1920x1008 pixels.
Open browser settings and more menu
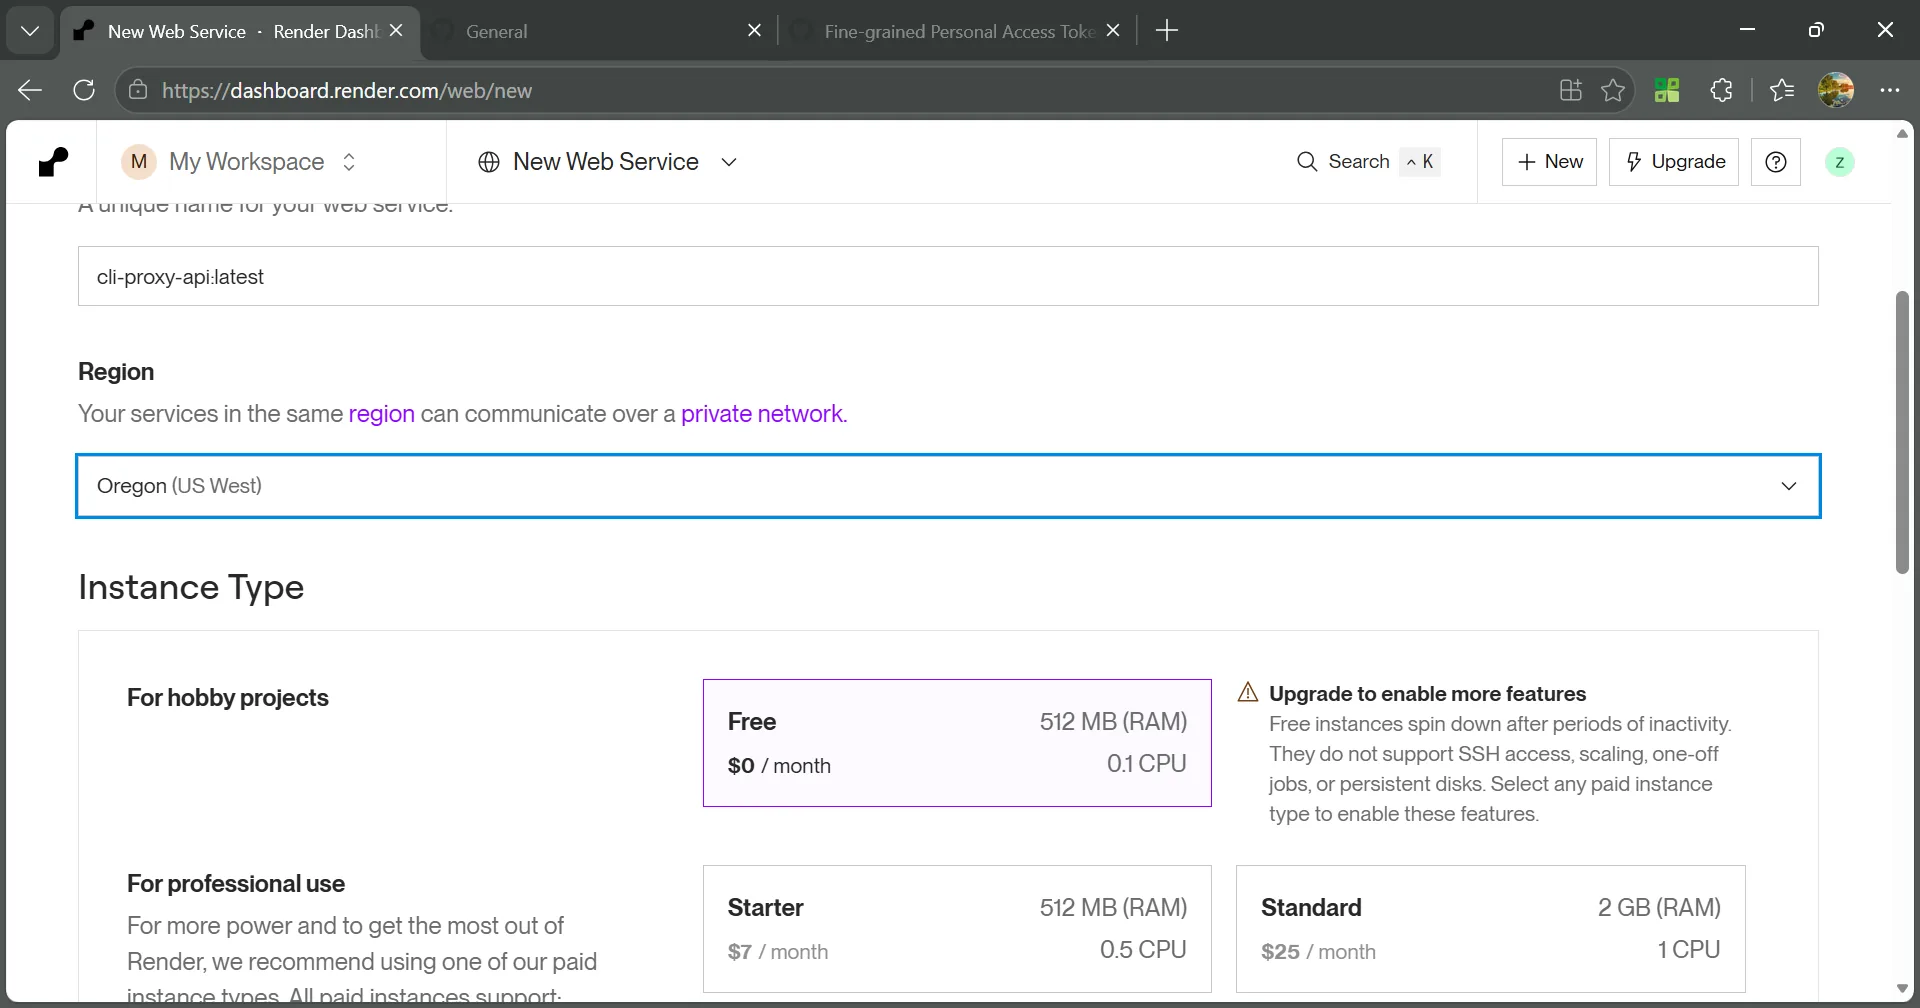pos(1890,91)
